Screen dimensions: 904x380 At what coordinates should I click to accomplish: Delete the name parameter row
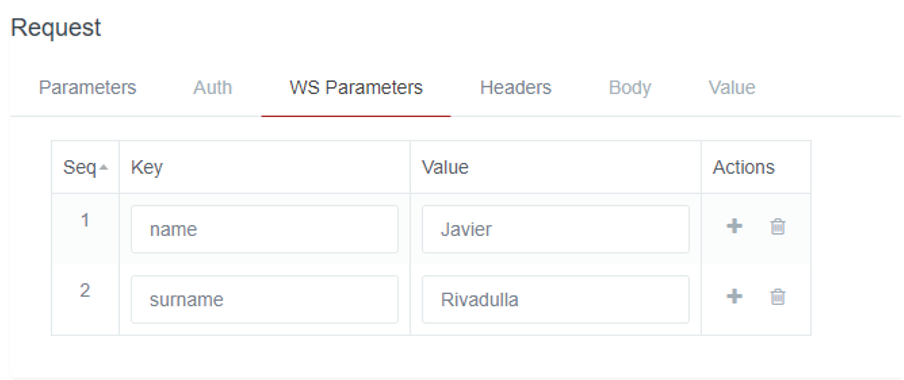[x=778, y=227]
